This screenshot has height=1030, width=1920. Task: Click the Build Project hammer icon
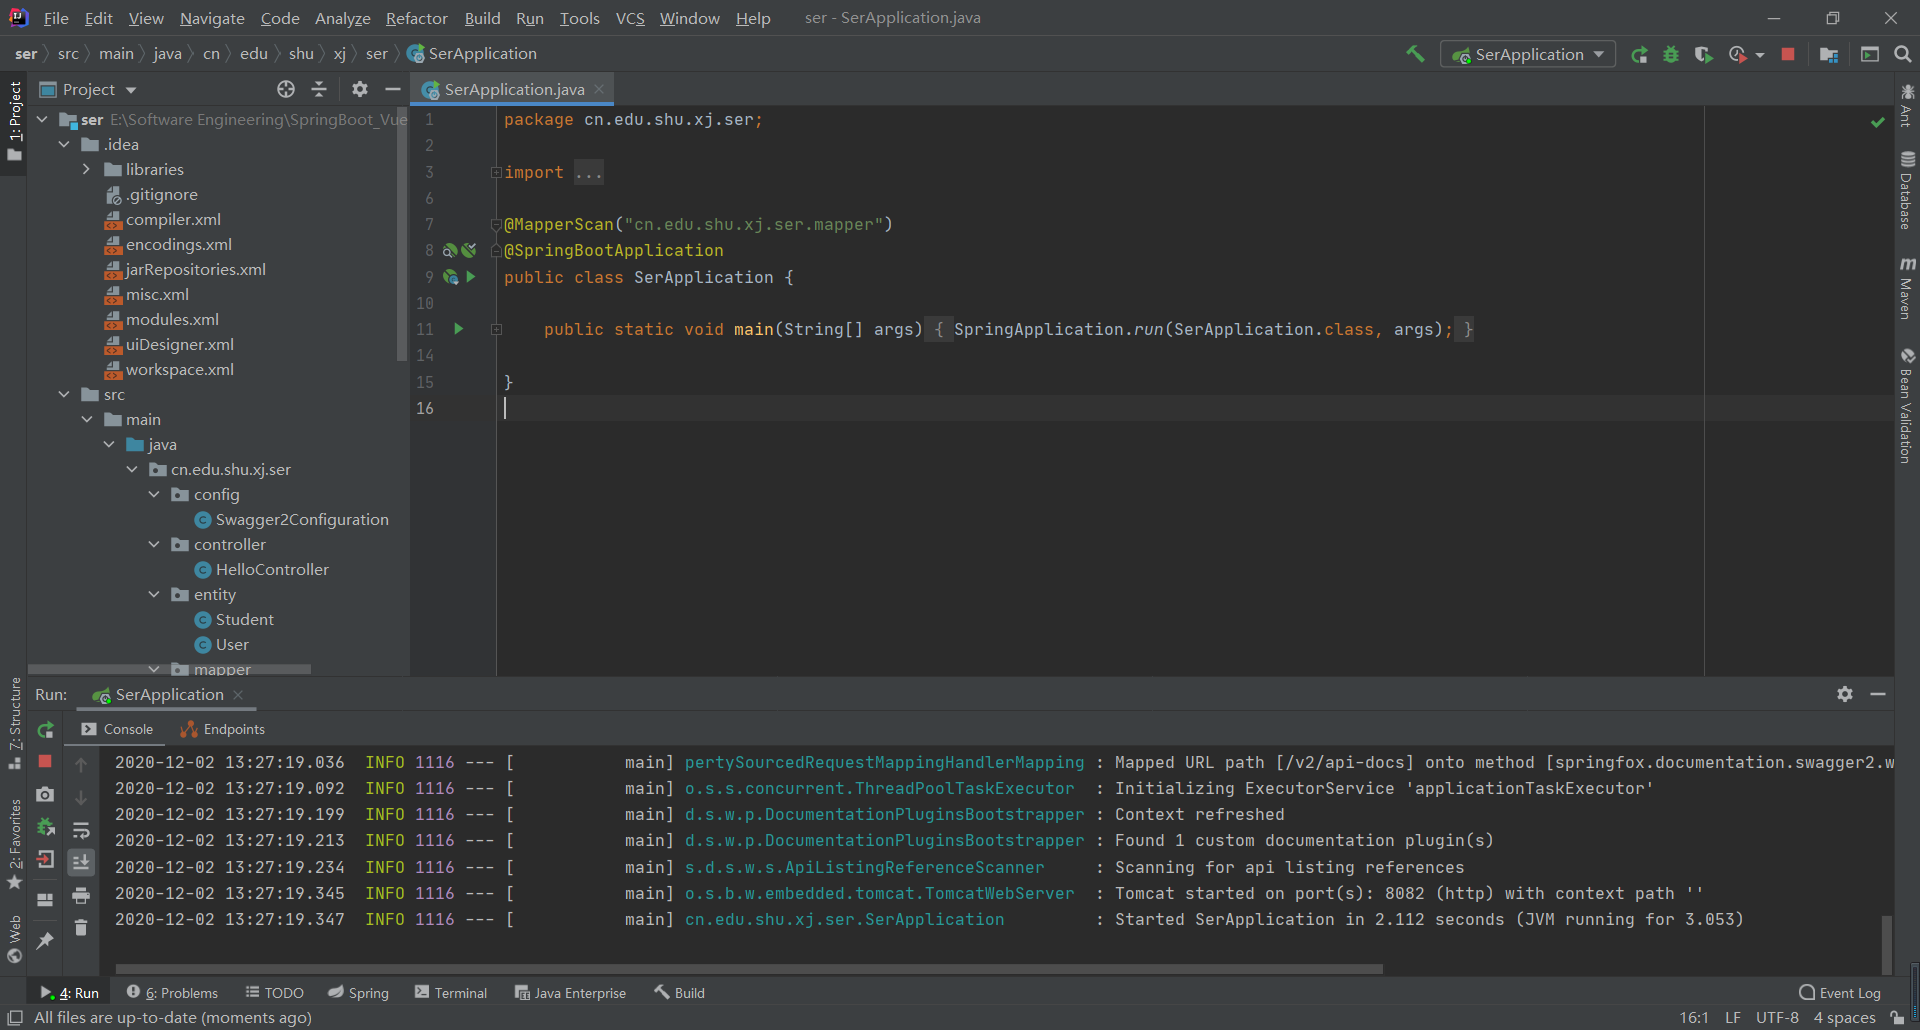pyautogui.click(x=1415, y=54)
